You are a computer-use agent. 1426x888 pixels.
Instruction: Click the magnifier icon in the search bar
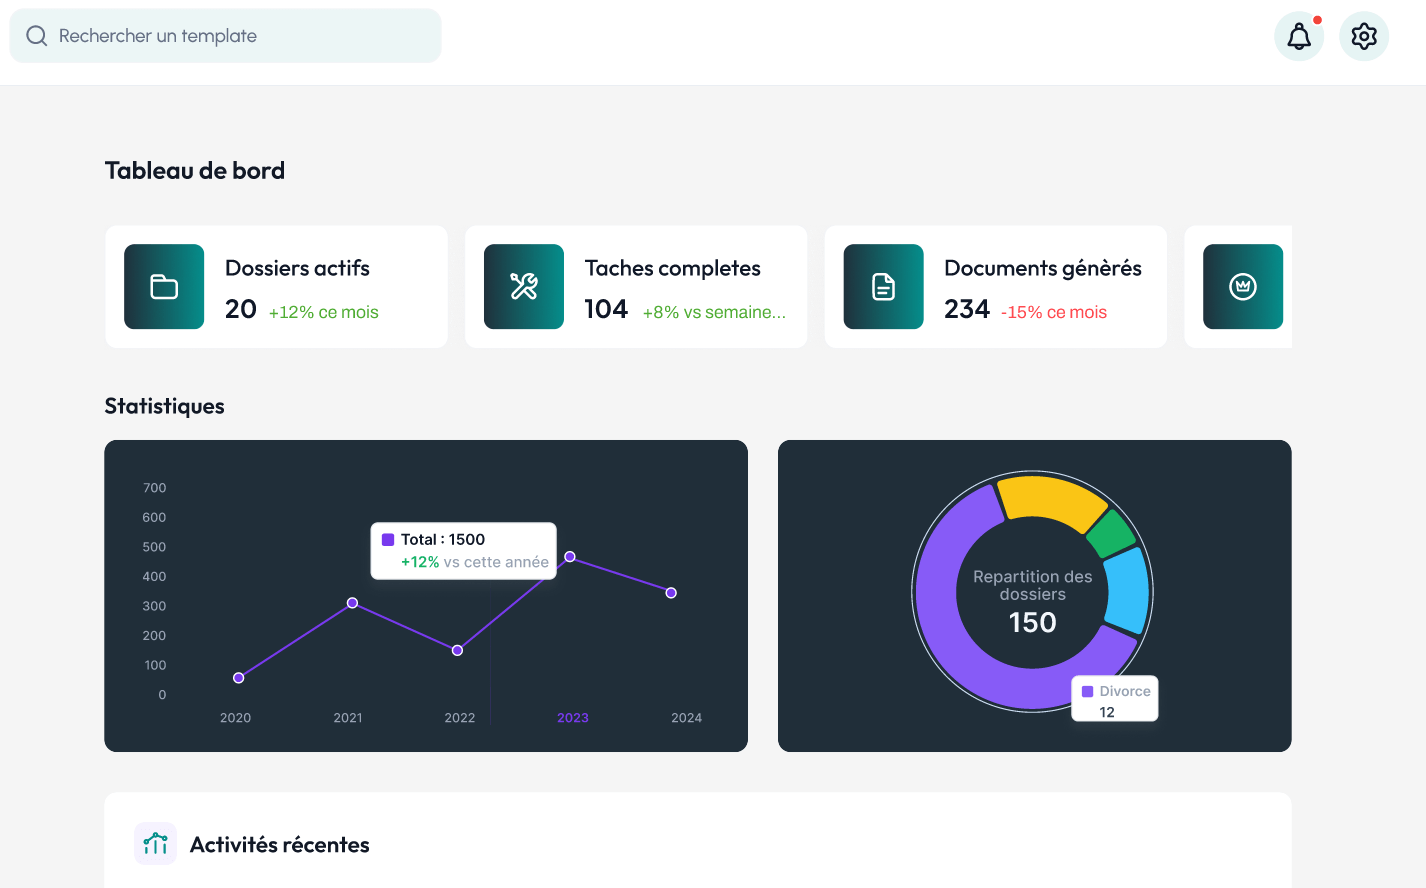37,35
